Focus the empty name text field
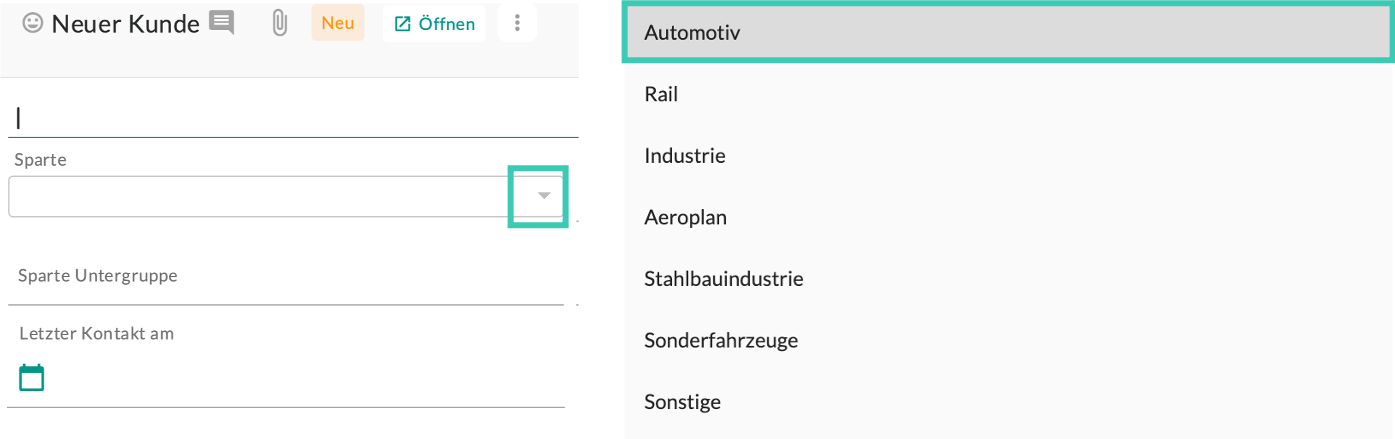The height and width of the screenshot is (439, 1395). click(290, 118)
